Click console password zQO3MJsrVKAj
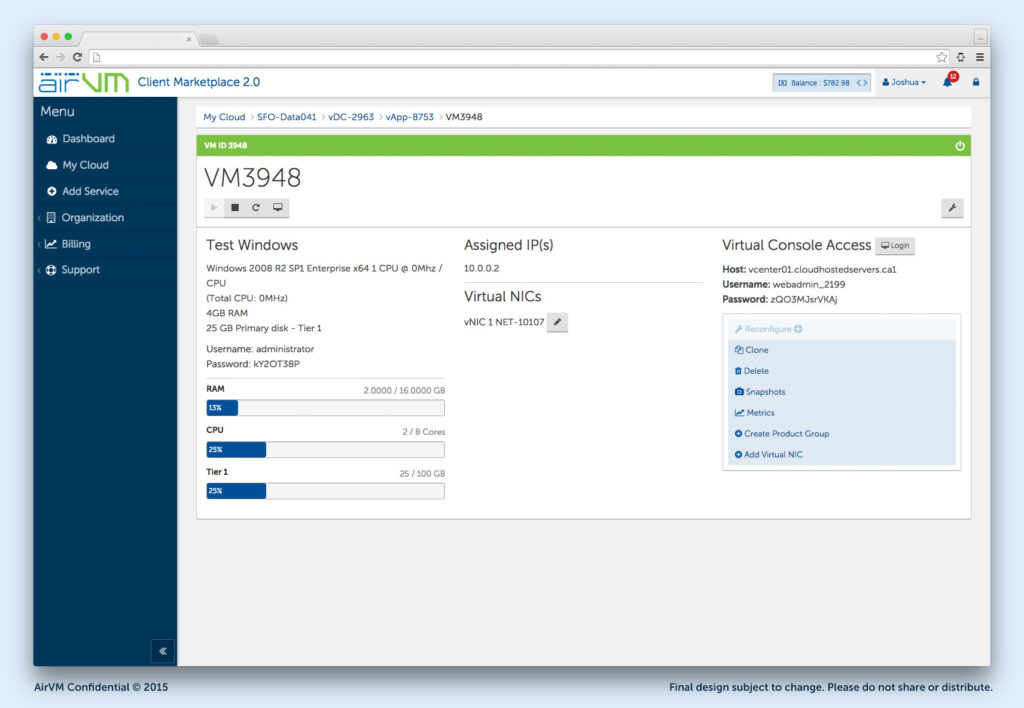 pos(803,299)
